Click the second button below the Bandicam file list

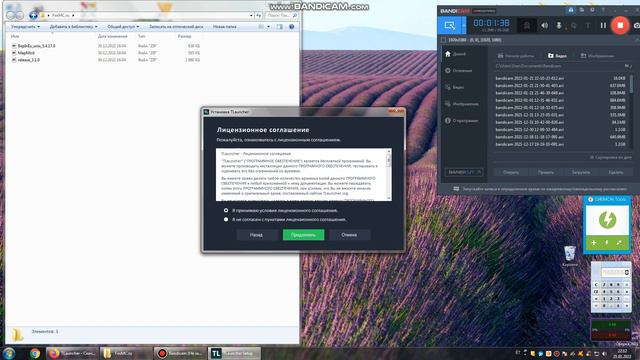[546, 172]
